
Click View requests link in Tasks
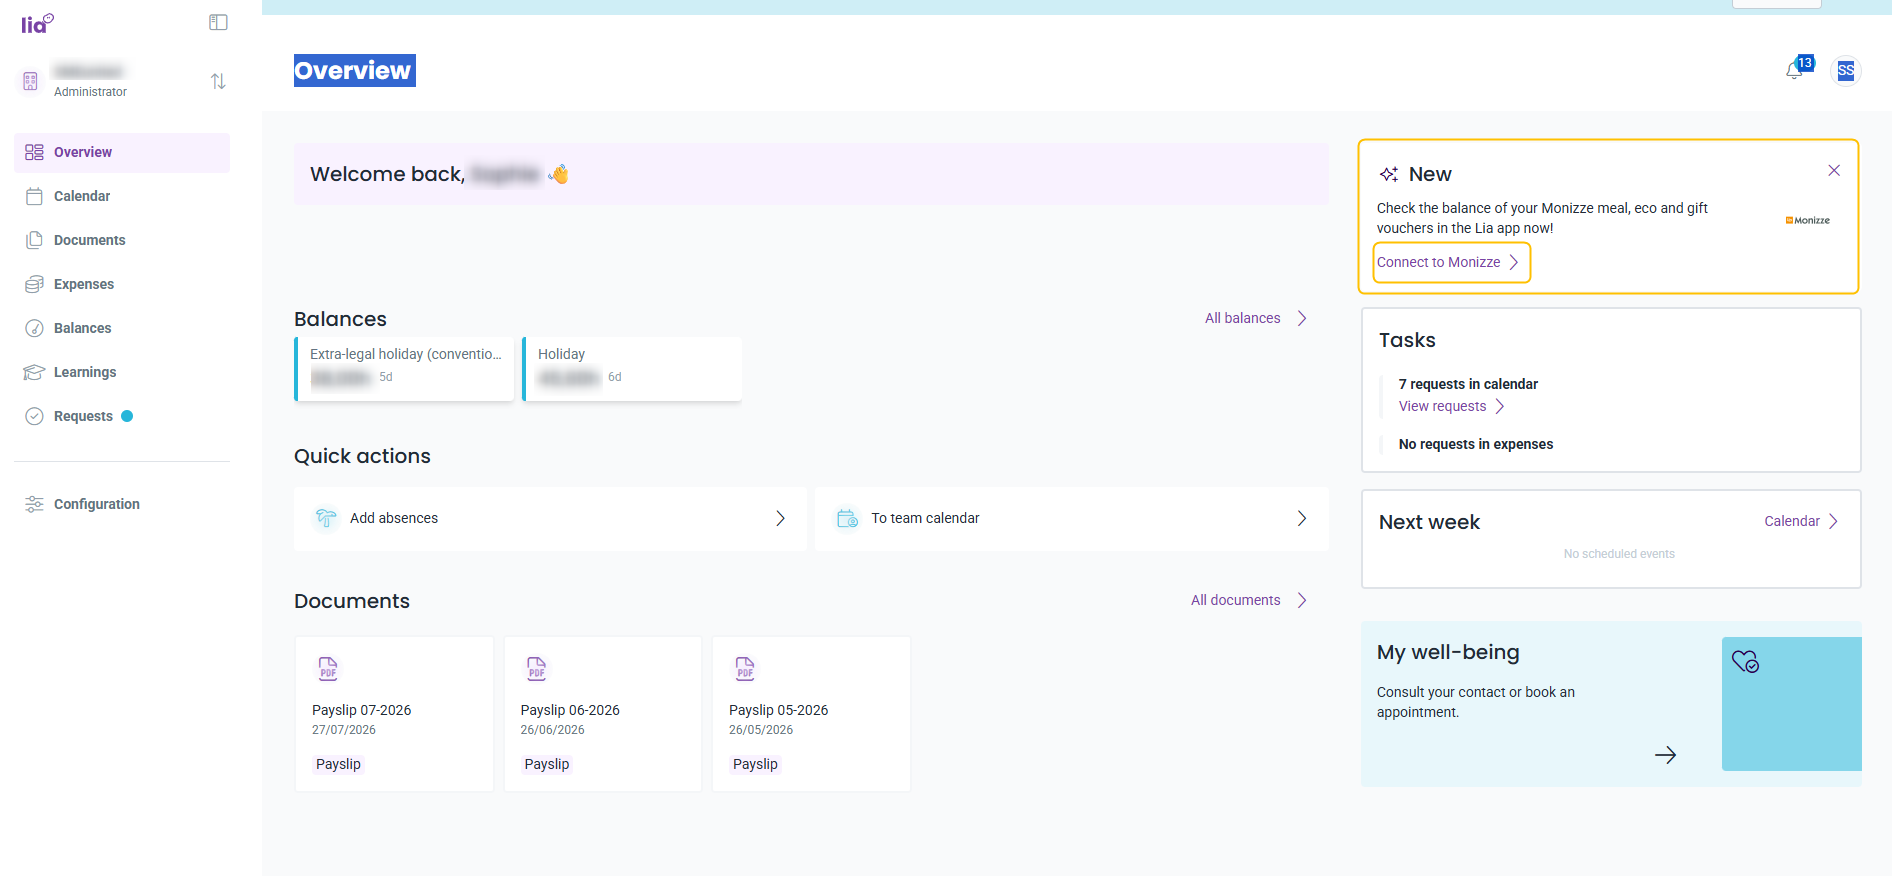click(x=1442, y=406)
